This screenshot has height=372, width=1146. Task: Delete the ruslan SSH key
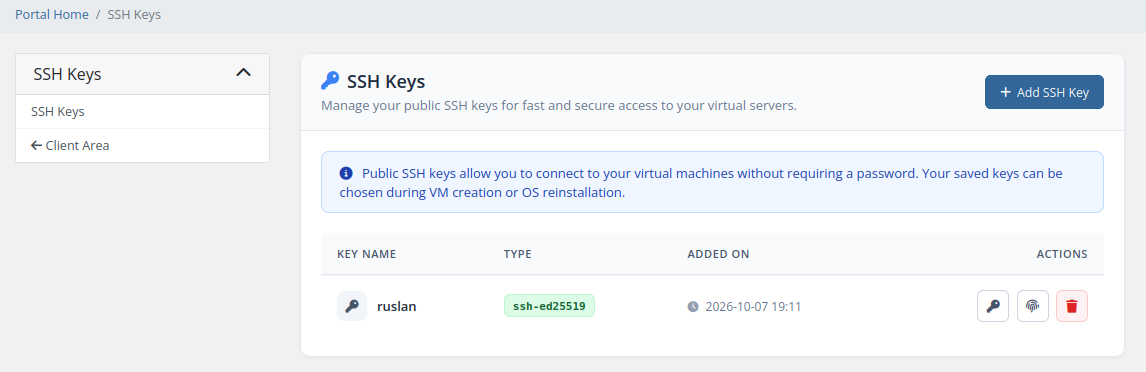click(1072, 306)
